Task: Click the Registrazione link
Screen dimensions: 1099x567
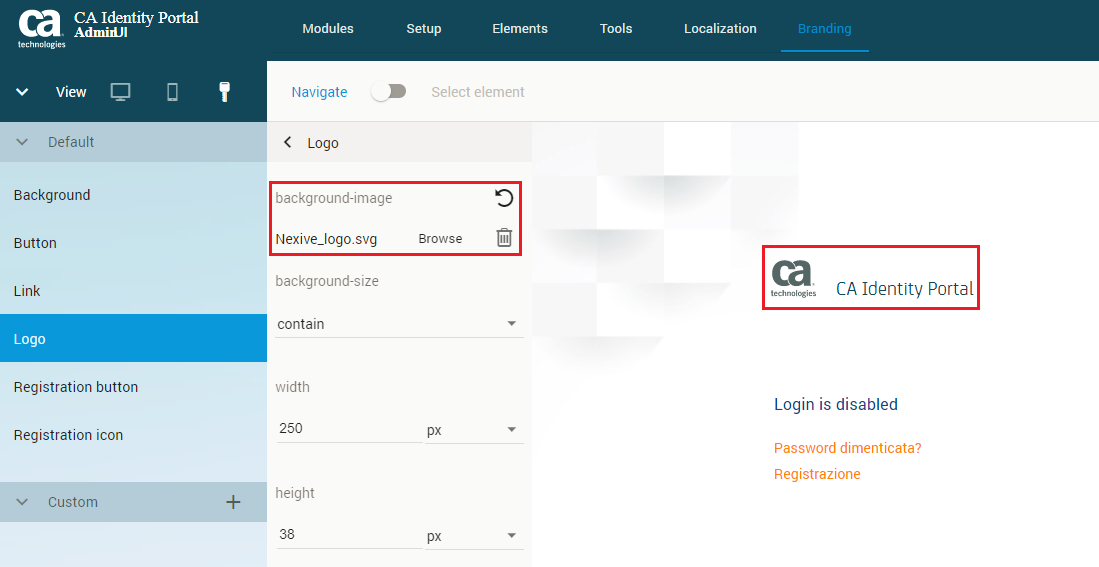Action: coord(817,474)
